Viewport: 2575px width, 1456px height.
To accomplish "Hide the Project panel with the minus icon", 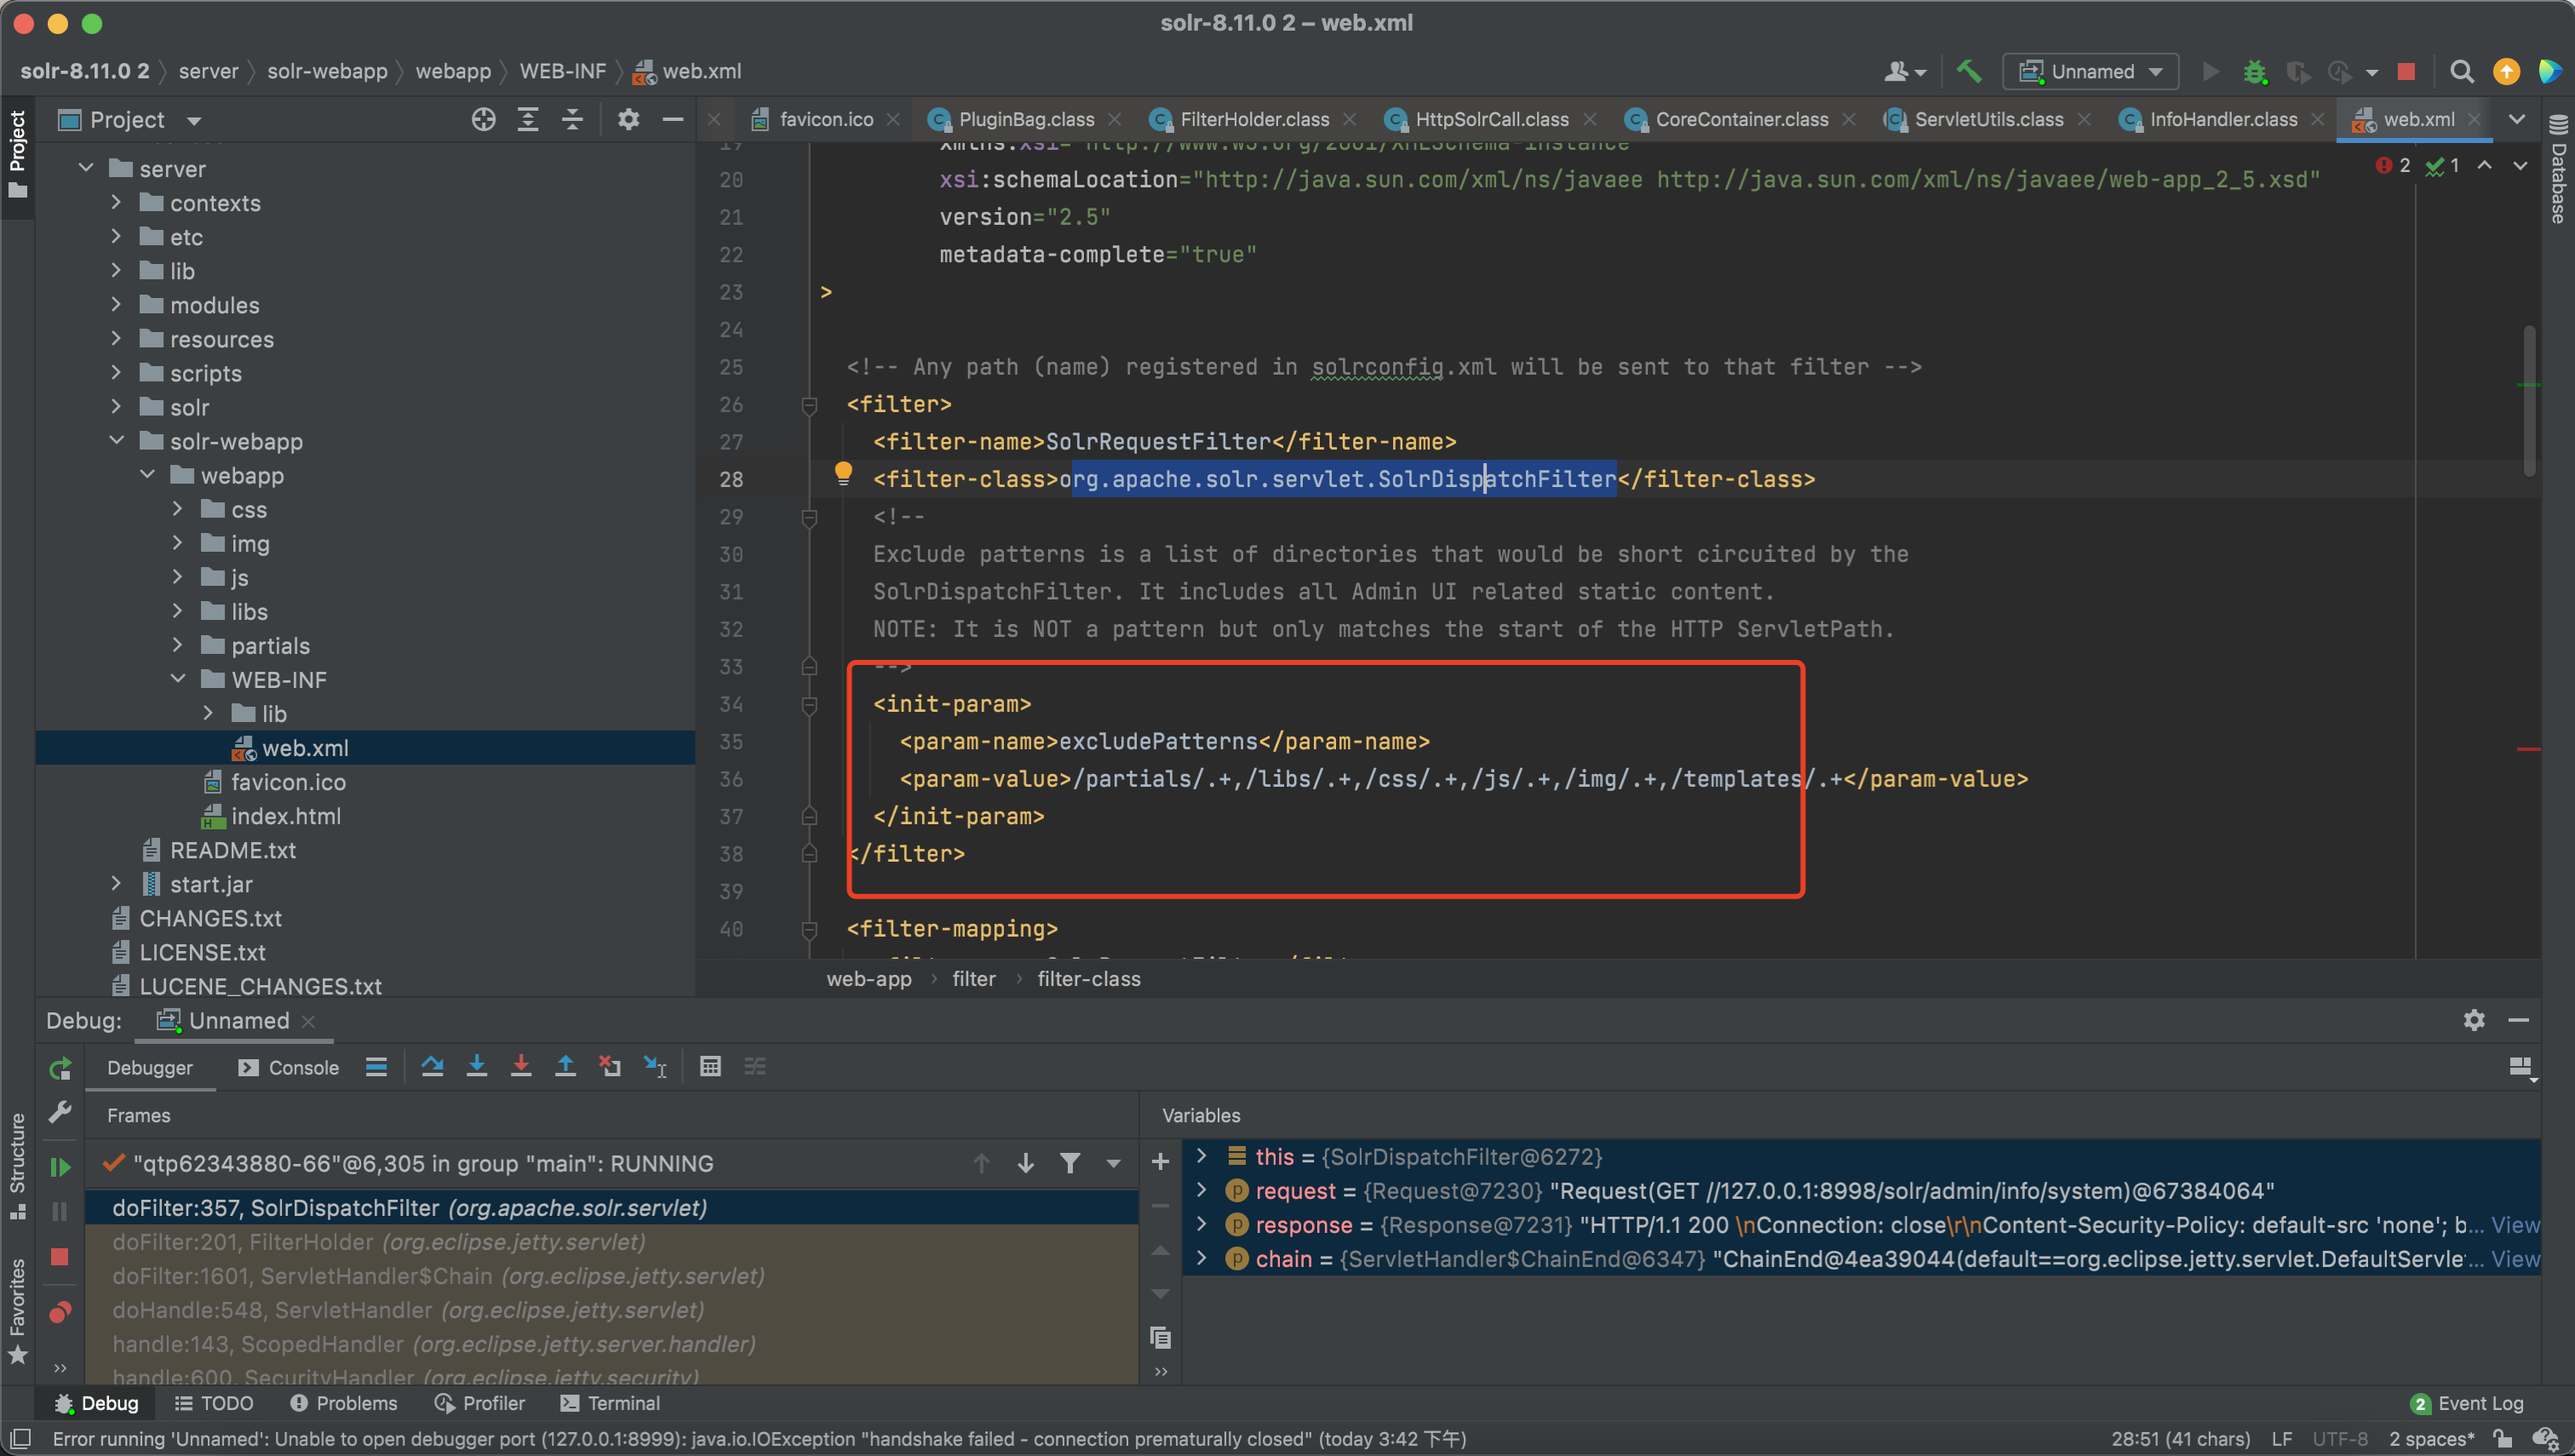I will click(x=673, y=120).
